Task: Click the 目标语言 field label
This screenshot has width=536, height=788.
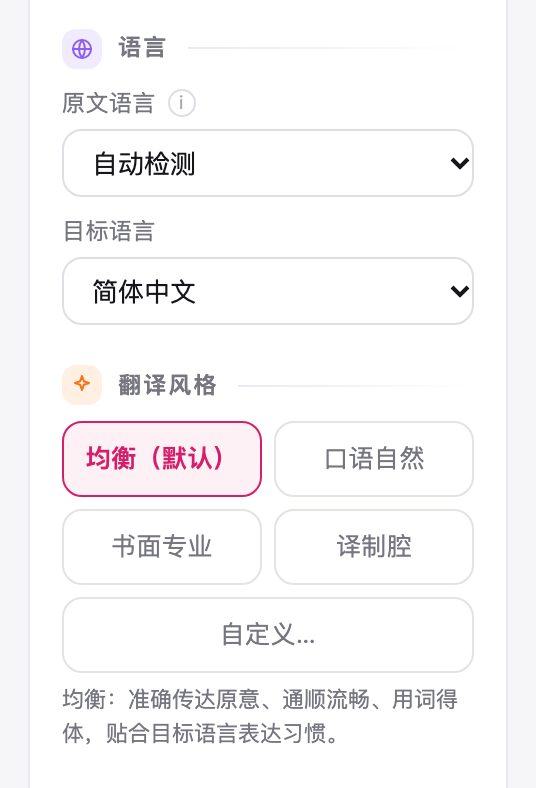Action: point(109,231)
